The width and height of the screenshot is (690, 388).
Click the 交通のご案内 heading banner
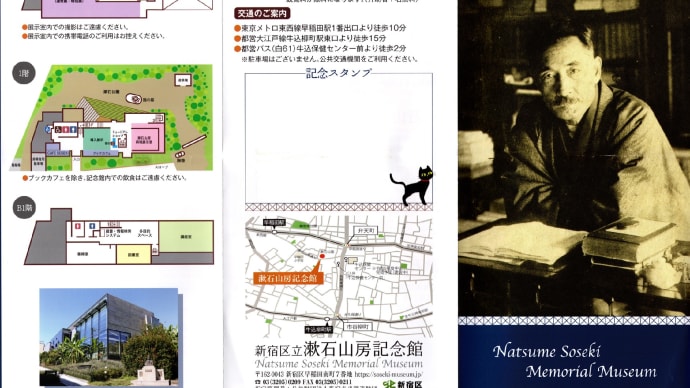[262, 14]
